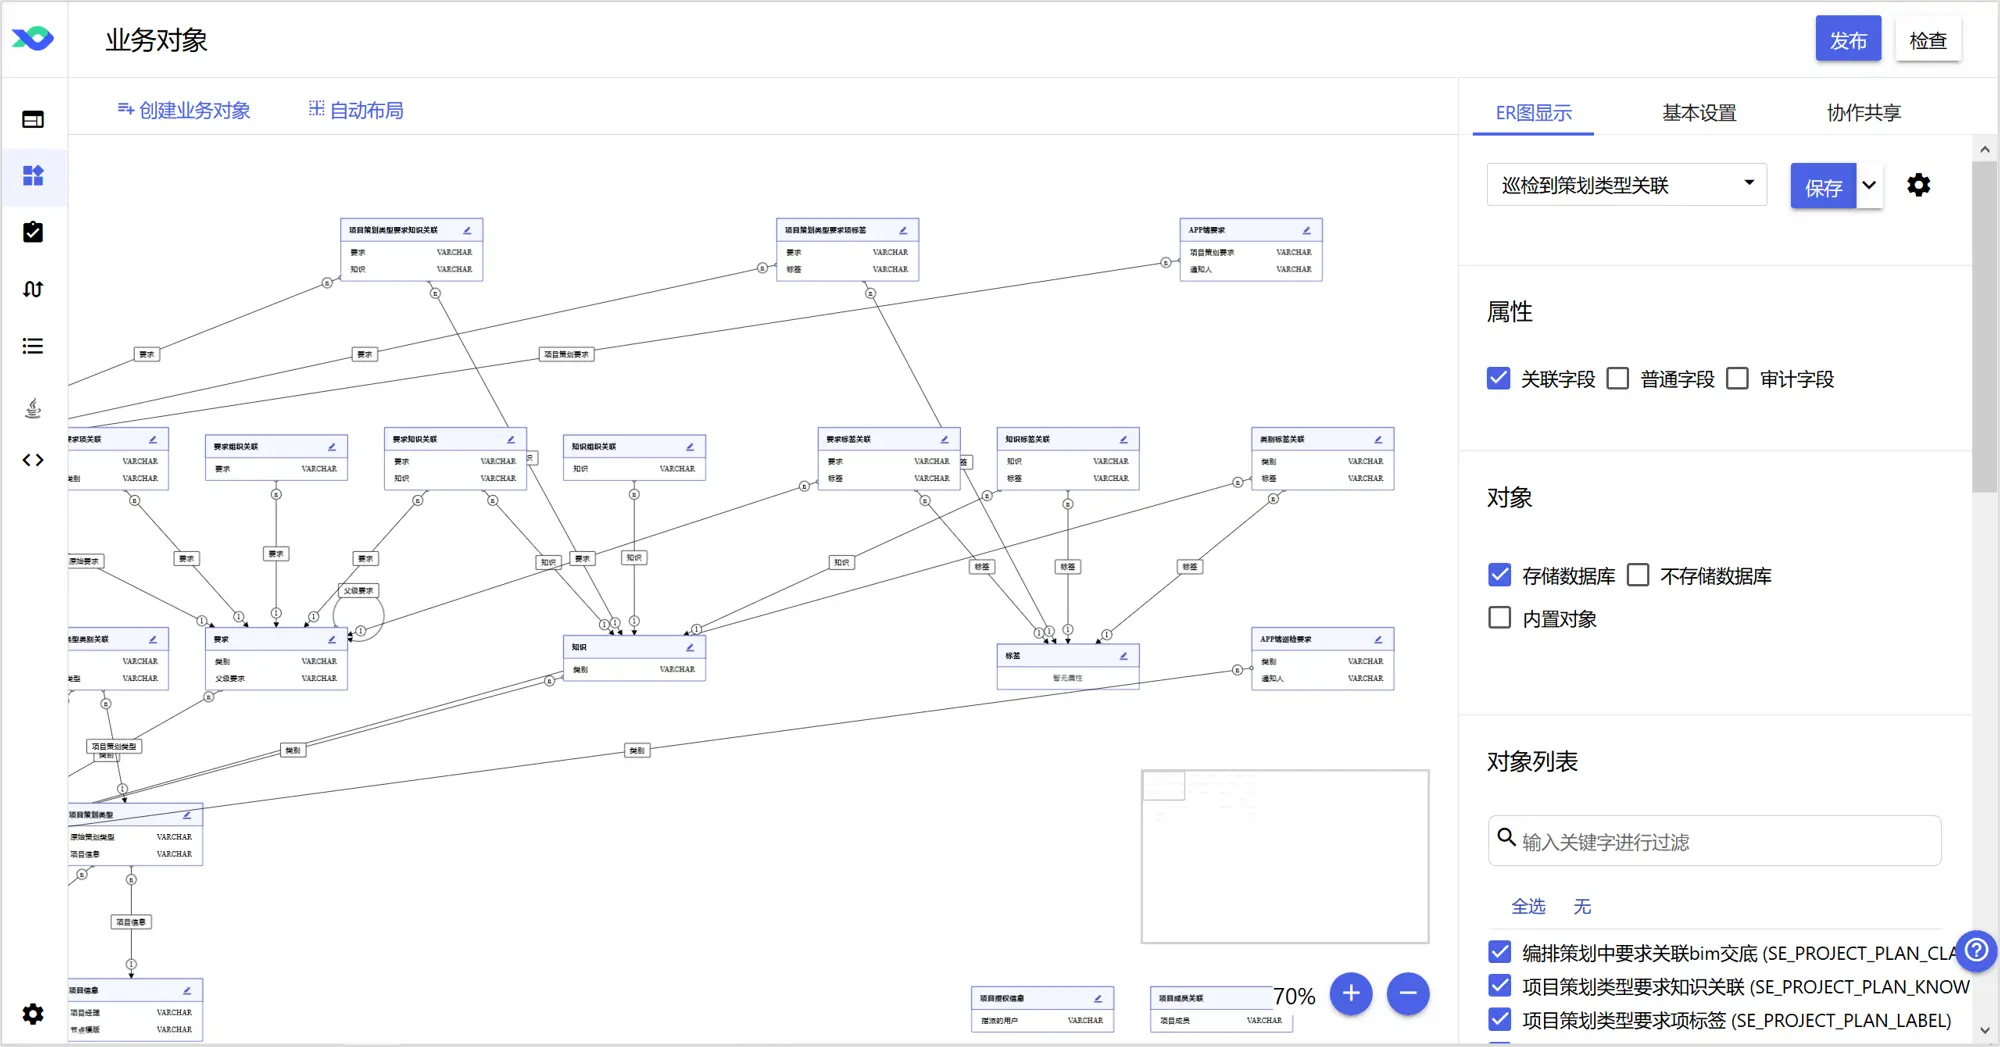
Task: Click the 检查 check button
Action: [x=1928, y=40]
